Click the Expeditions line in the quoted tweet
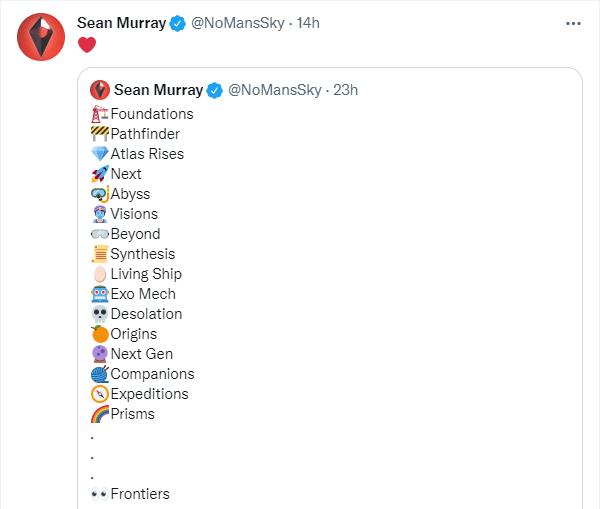Viewport: 610px width, 509px height. pos(149,394)
